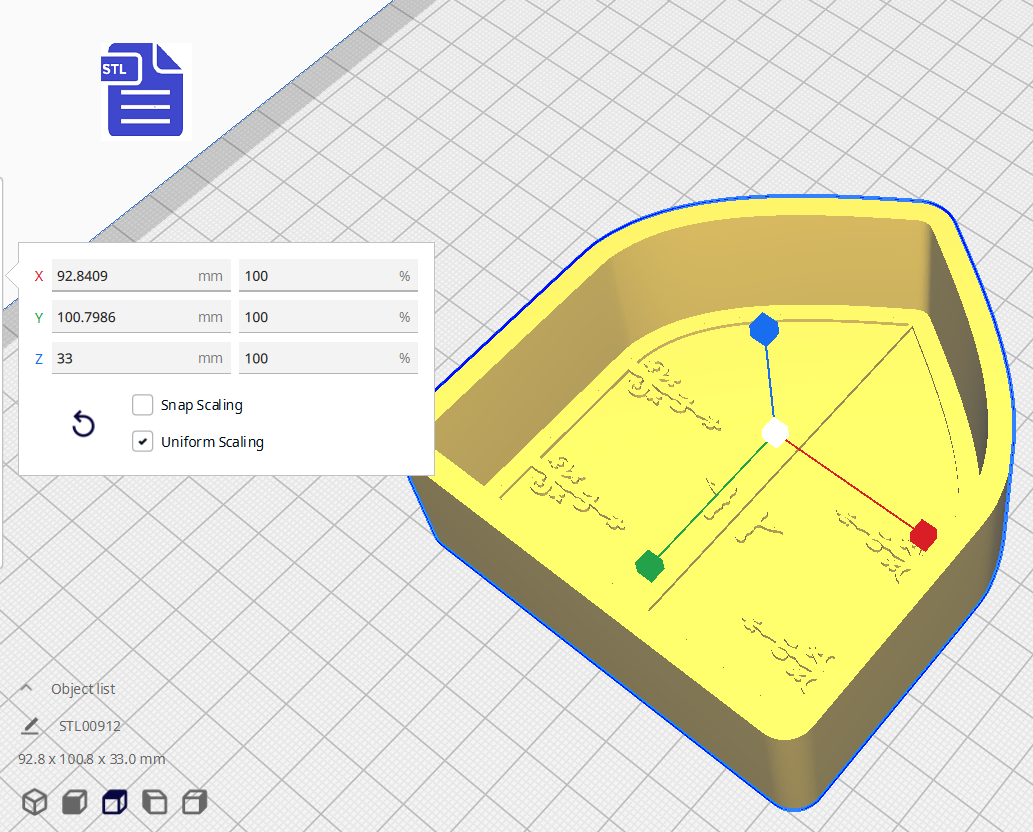Click the green Y-axis scale handle
The height and width of the screenshot is (832, 1033).
tap(650, 565)
